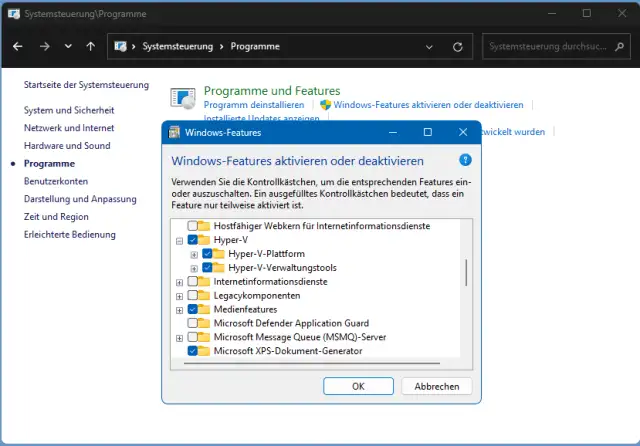Enable the Legacykomponenten checkbox
Screen dimensions: 640x446
tap(192, 295)
